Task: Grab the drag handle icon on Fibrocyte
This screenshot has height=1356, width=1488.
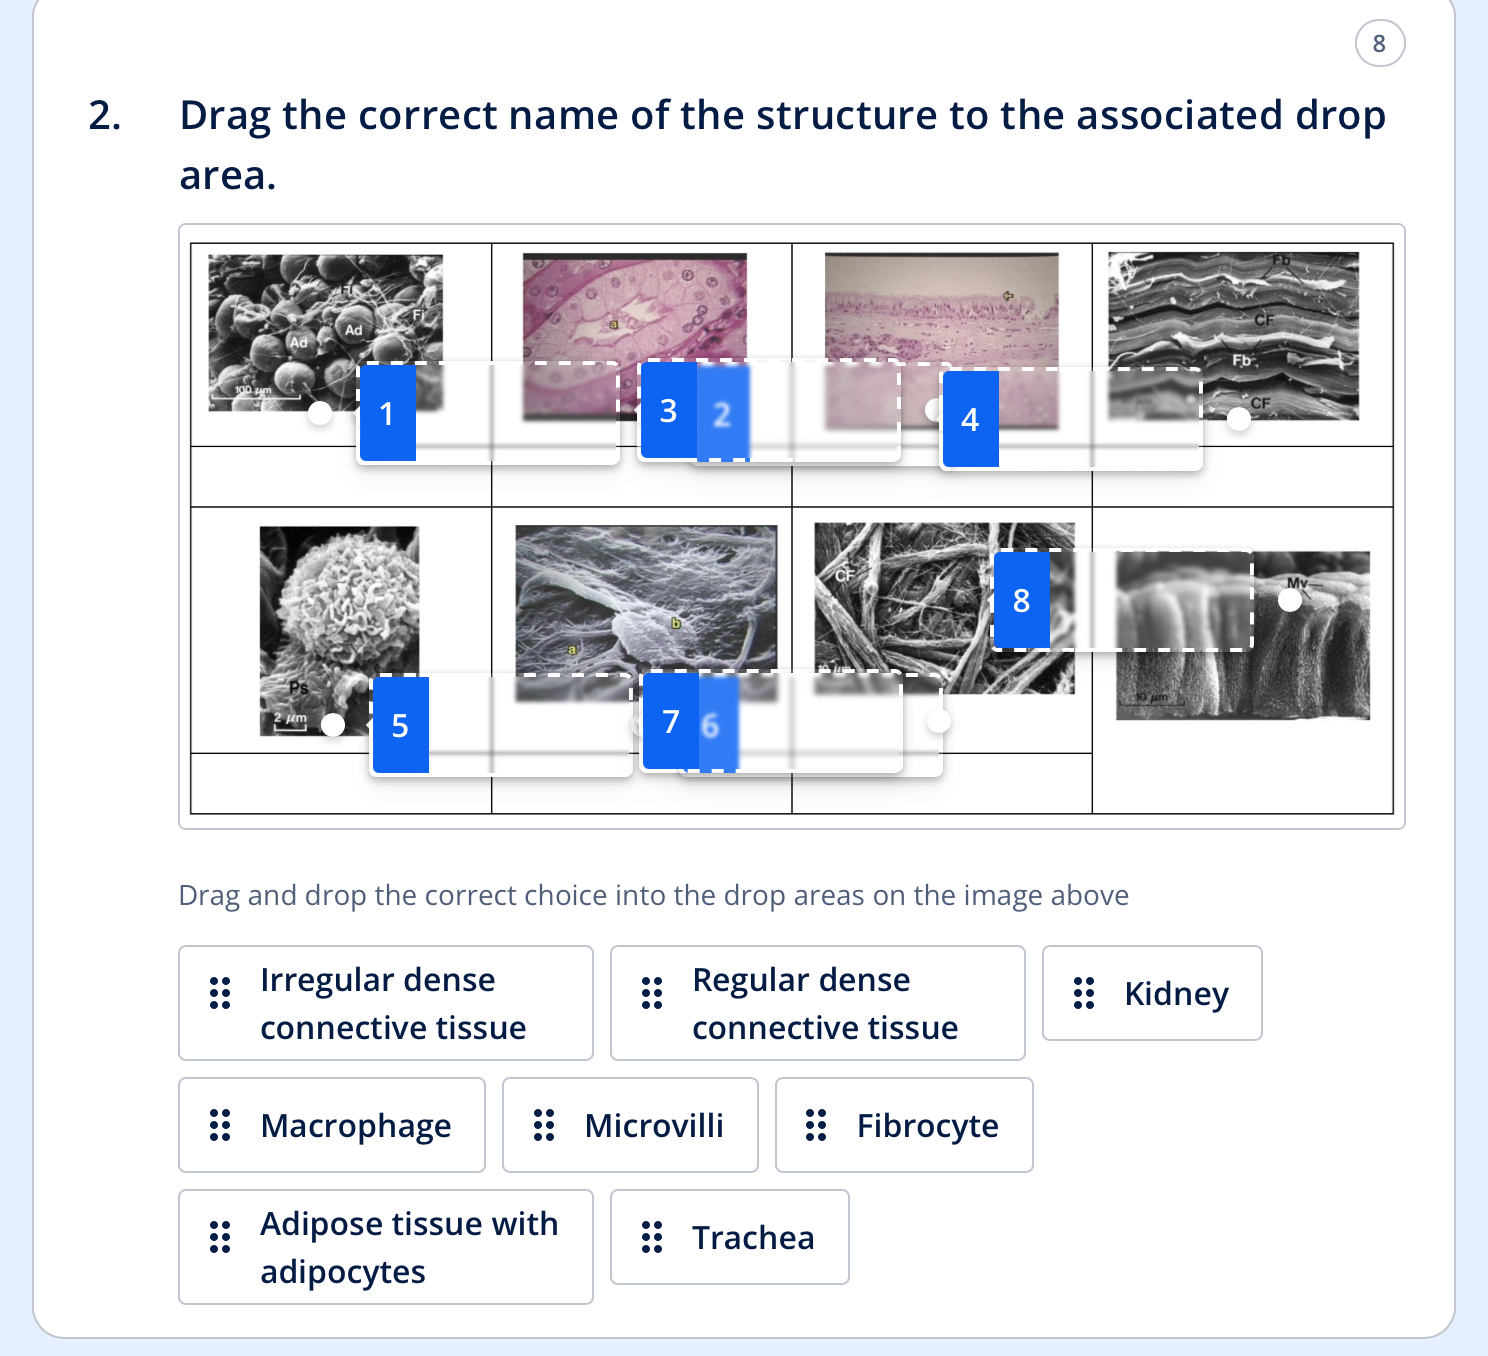Action: coord(816,1125)
